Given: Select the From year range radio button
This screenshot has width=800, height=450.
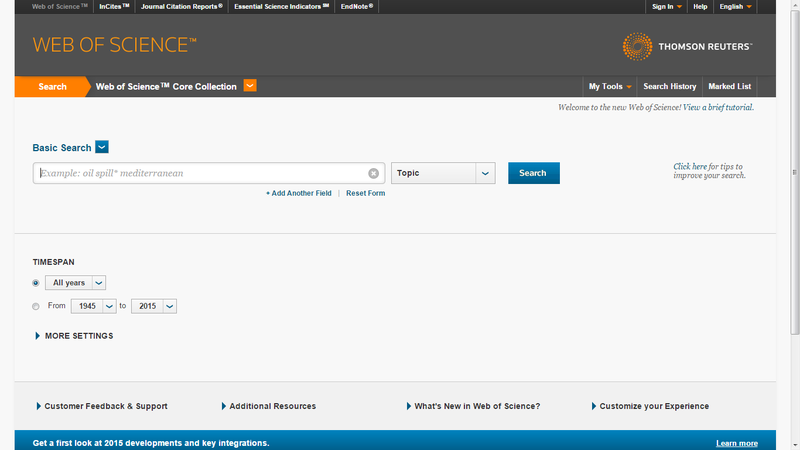Looking at the screenshot, I should coord(36,306).
